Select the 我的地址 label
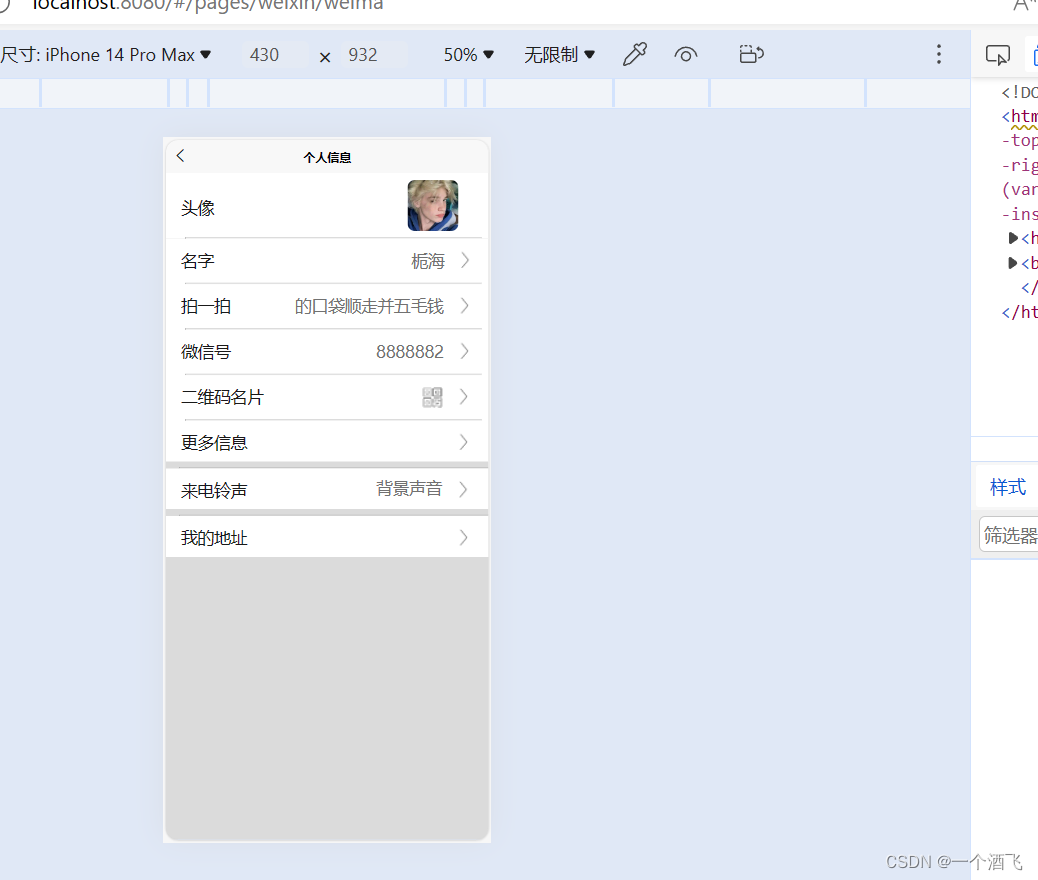 click(x=214, y=538)
